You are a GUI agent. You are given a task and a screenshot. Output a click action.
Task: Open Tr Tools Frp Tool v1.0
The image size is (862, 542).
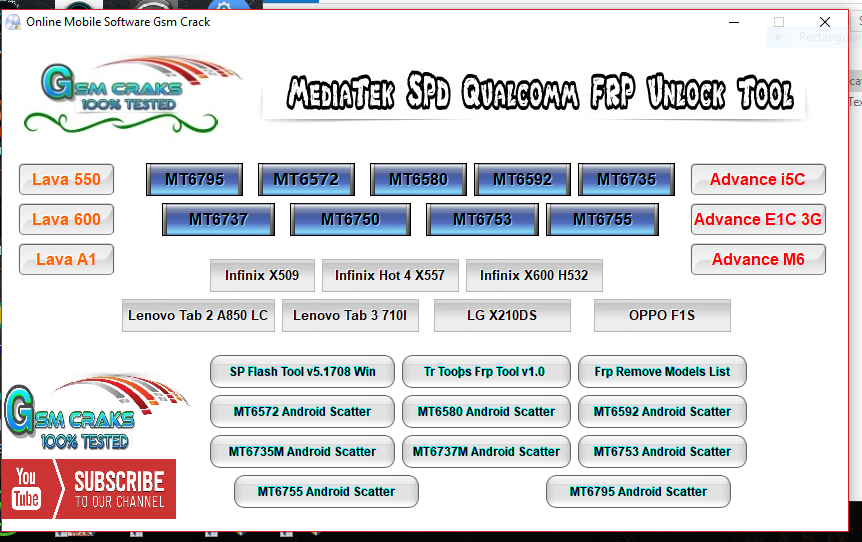coord(487,372)
